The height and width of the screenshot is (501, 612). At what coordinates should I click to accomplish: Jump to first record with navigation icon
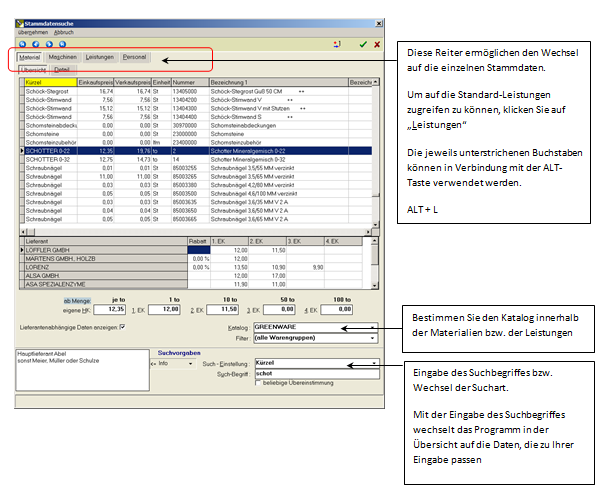[23, 44]
